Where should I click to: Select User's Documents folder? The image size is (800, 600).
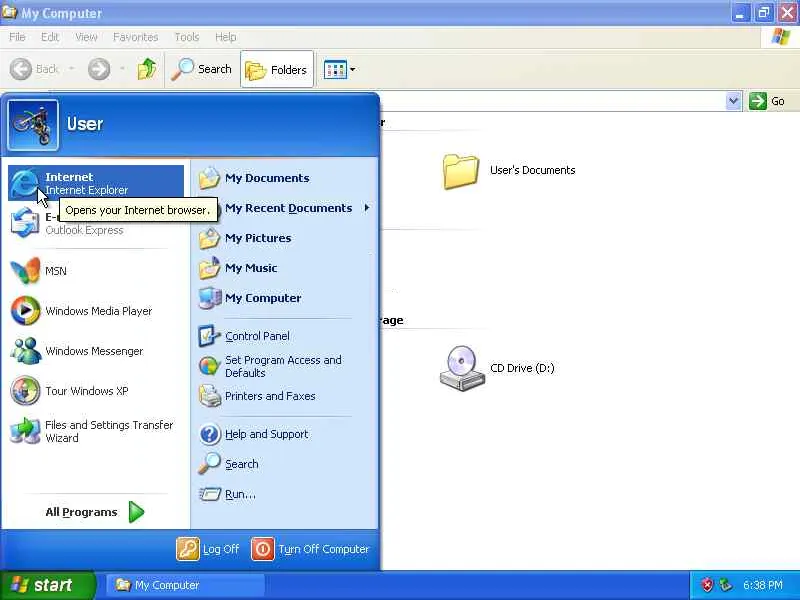[x=509, y=171]
